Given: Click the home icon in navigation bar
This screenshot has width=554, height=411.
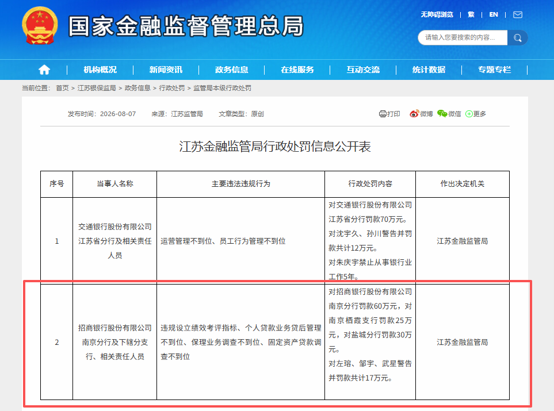Looking at the screenshot, I should 44,70.
